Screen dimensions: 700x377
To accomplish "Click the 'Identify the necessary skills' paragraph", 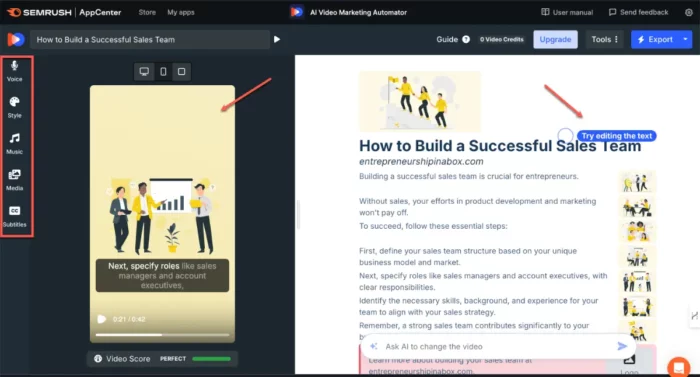I will (479, 306).
